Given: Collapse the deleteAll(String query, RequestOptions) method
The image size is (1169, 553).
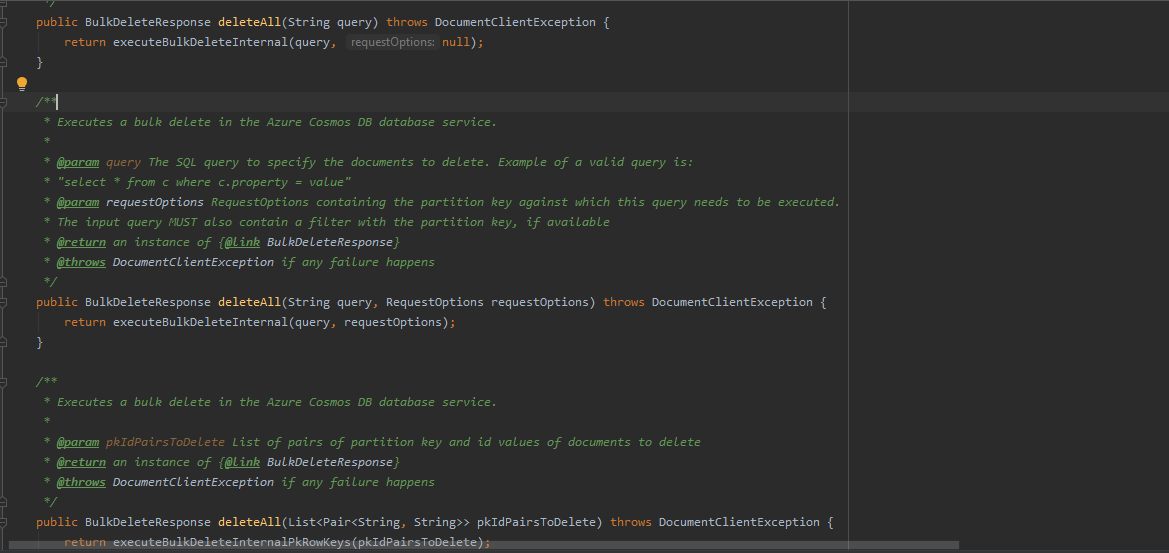Looking at the screenshot, I should (x=4, y=302).
